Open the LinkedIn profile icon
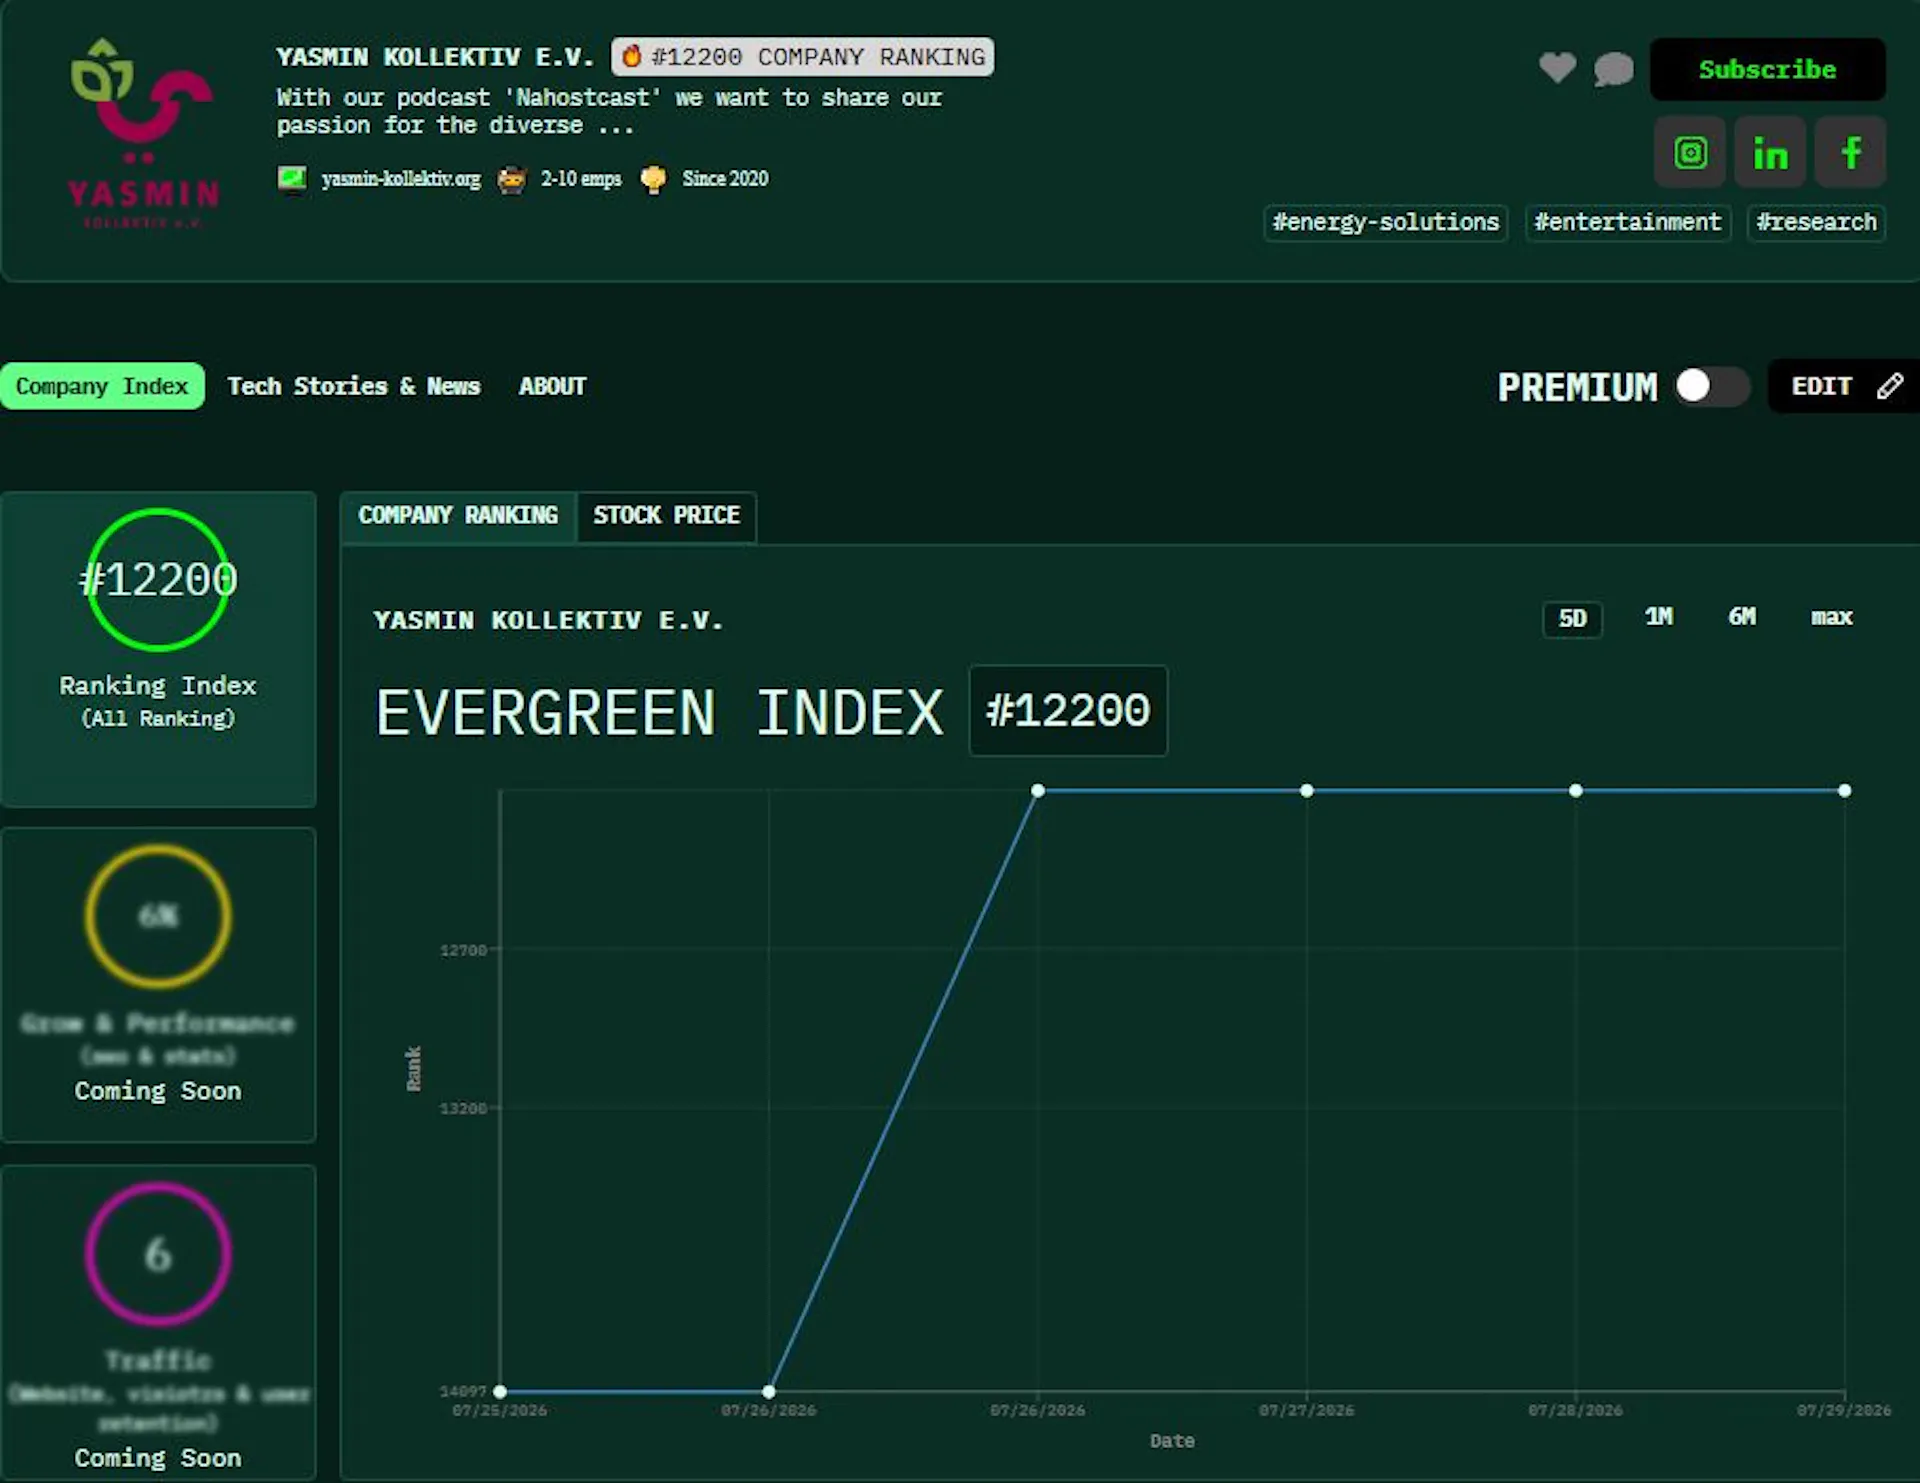 (1770, 152)
